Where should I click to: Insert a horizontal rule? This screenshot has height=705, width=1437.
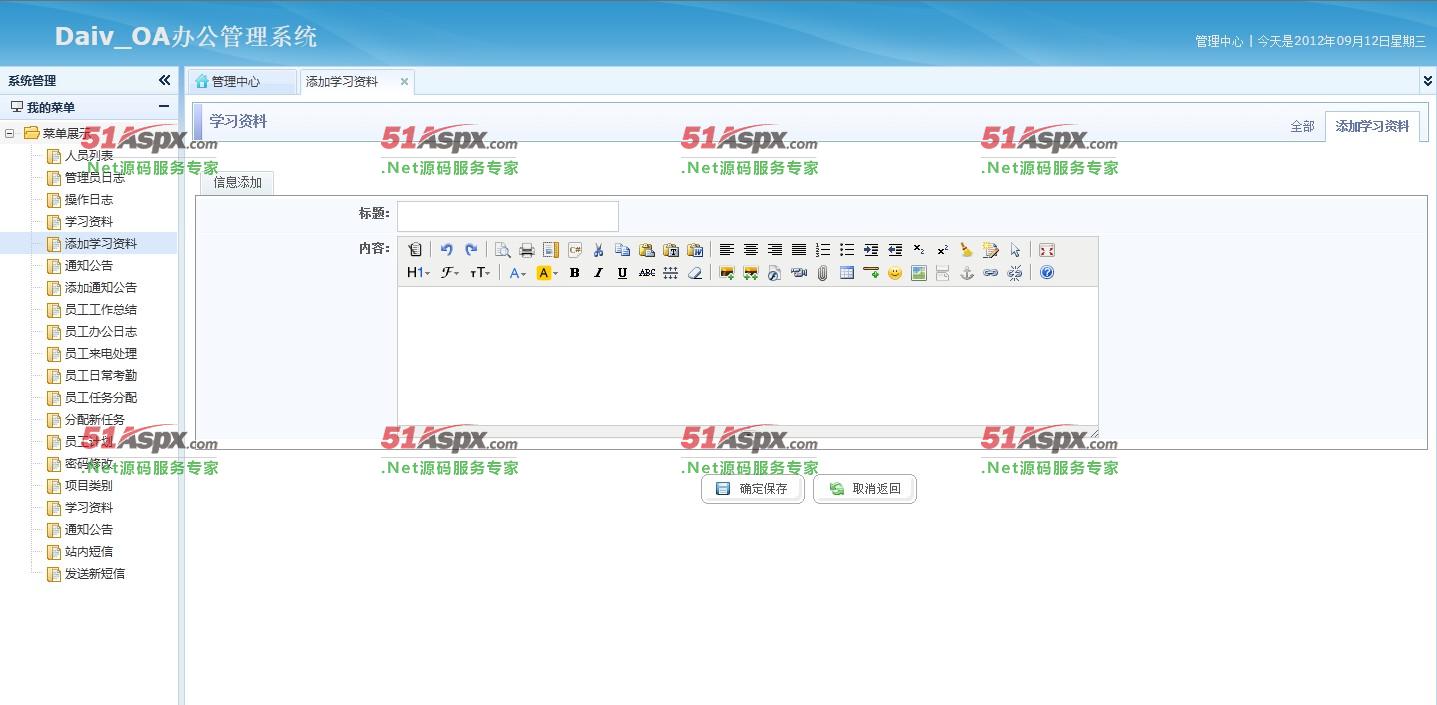(871, 273)
